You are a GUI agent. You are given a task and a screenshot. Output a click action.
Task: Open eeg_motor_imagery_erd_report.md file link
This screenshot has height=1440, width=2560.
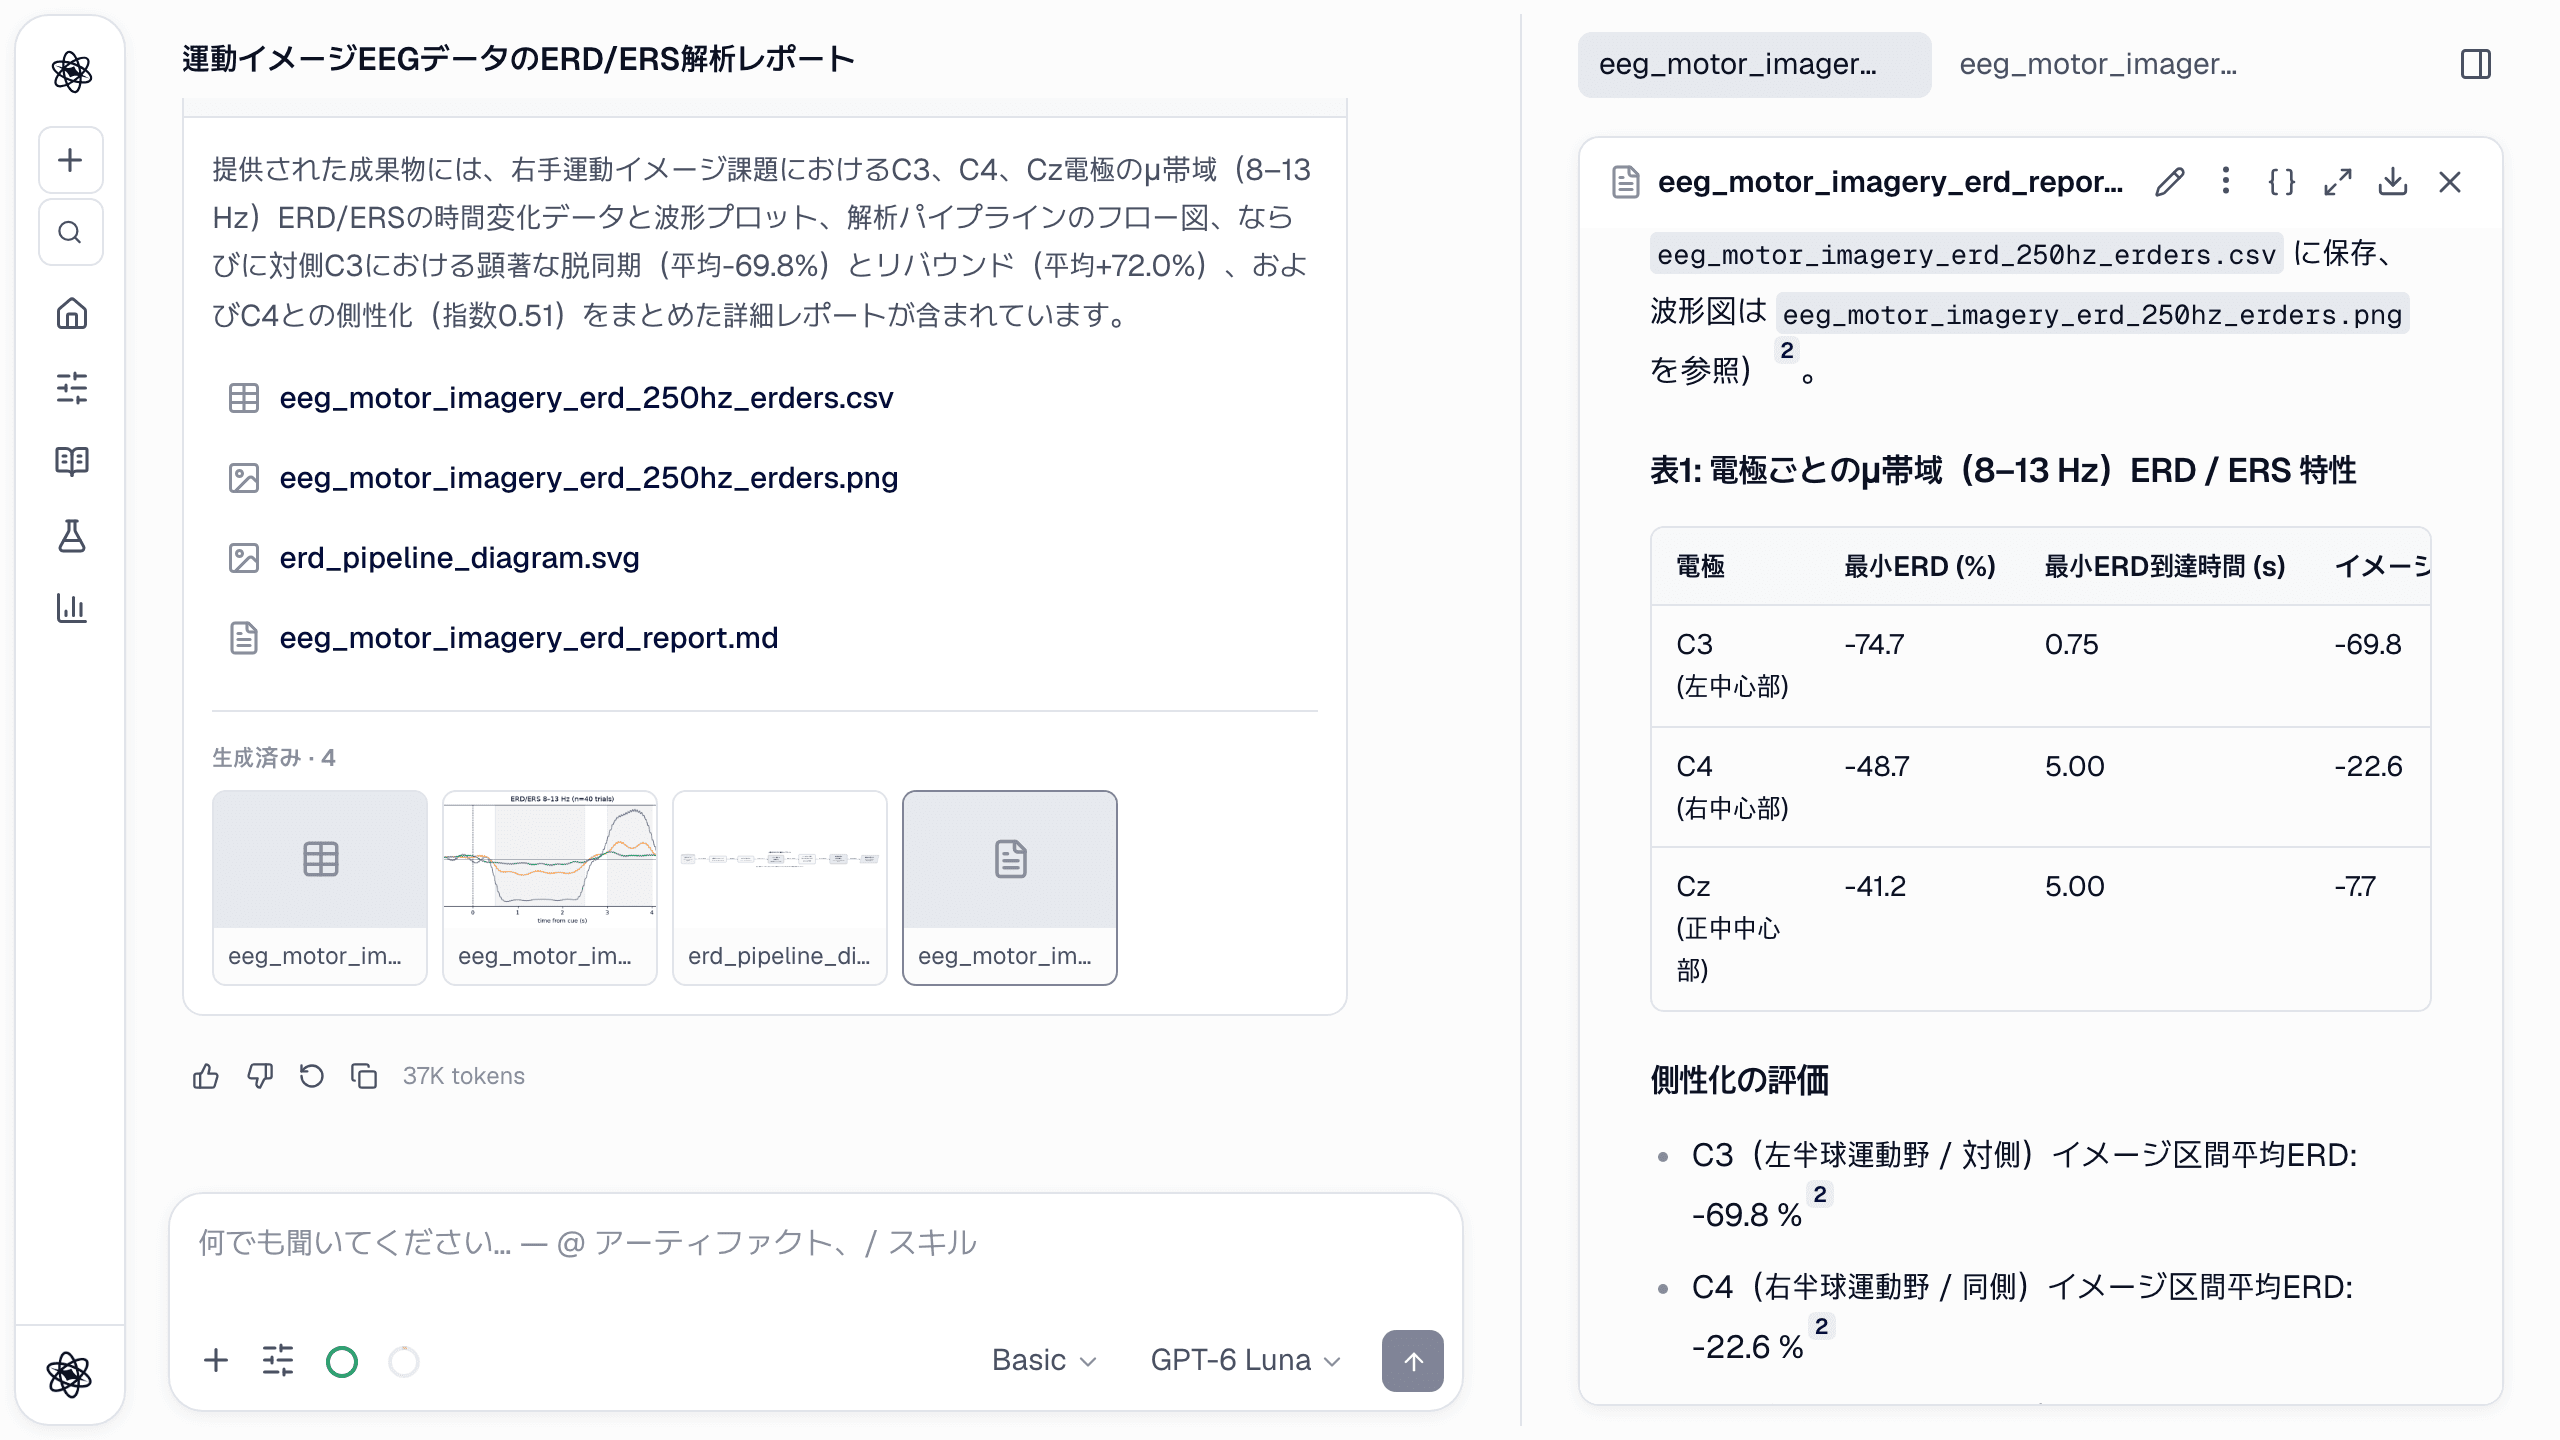pos(528,638)
